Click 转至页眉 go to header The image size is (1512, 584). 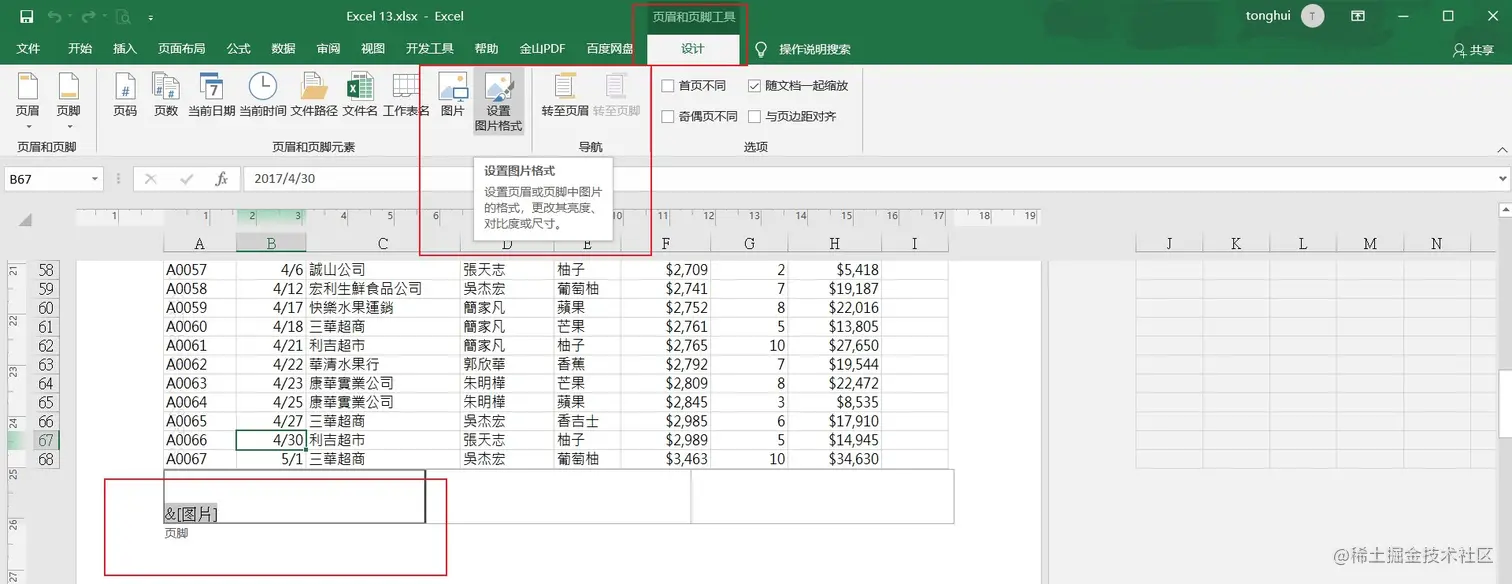pos(565,96)
